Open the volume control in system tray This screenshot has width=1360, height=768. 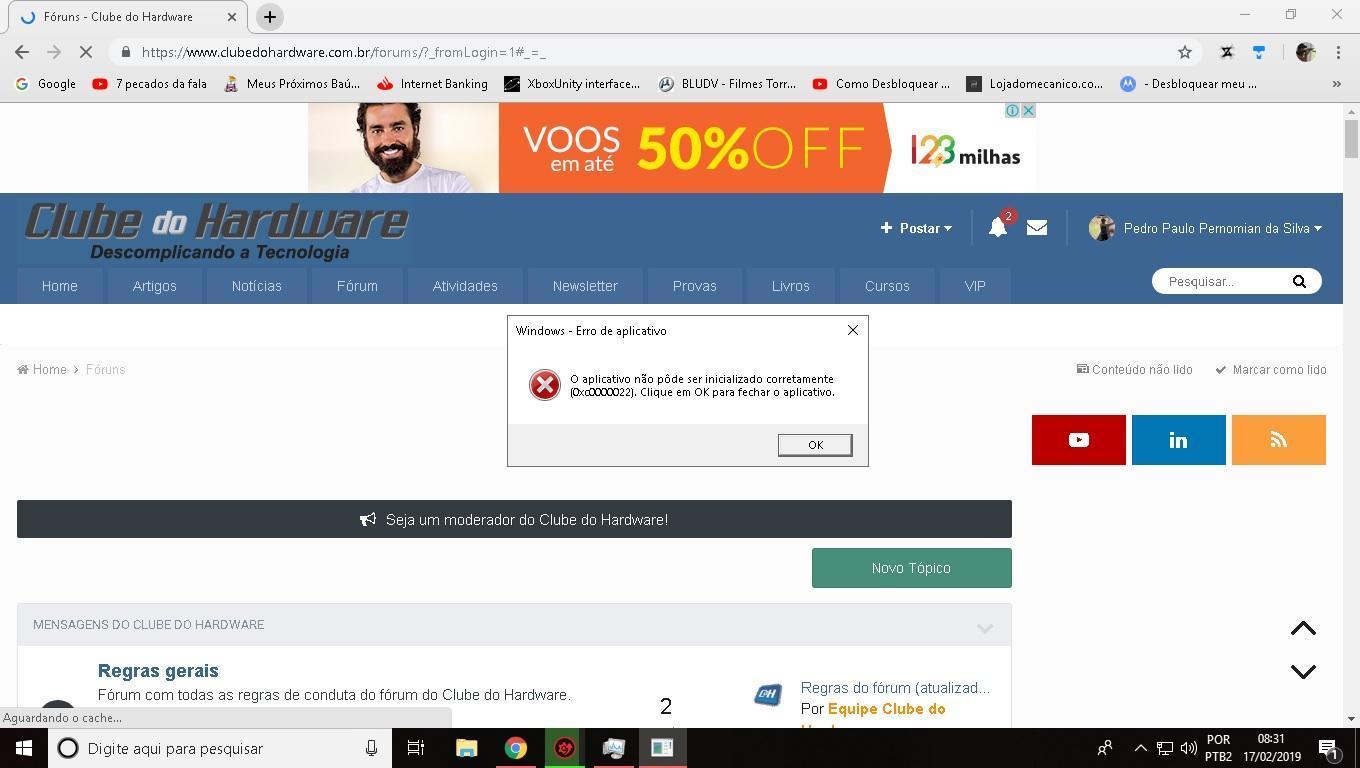[x=1189, y=748]
